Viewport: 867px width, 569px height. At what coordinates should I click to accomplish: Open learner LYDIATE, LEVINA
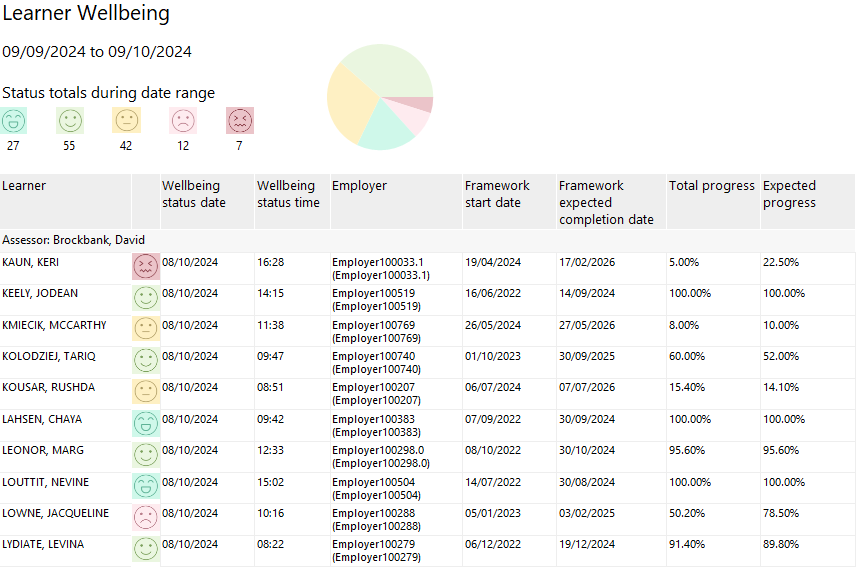(x=43, y=545)
